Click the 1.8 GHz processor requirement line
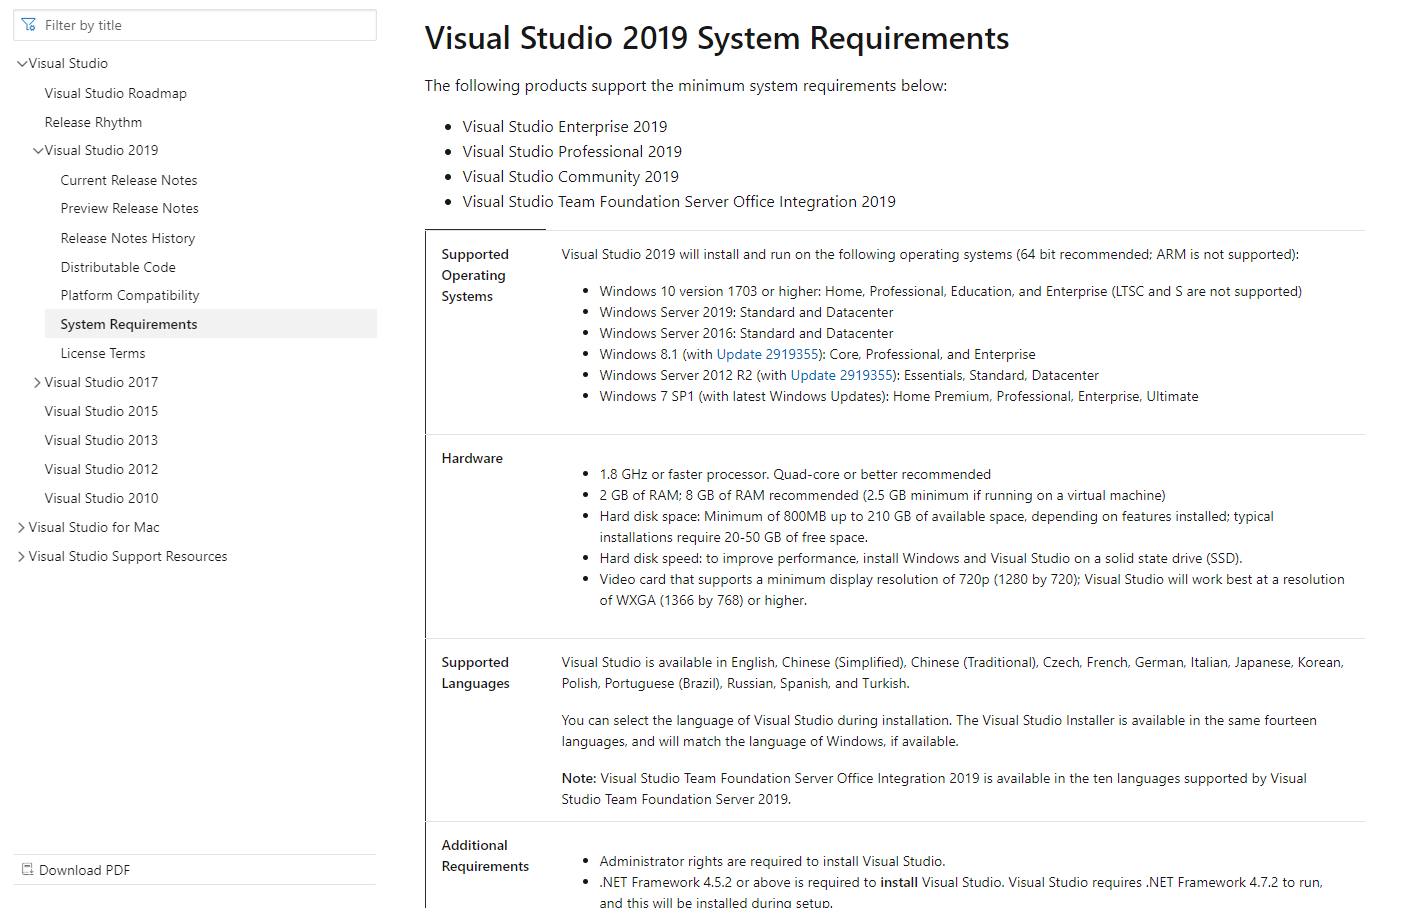1412x908 pixels. tap(795, 474)
